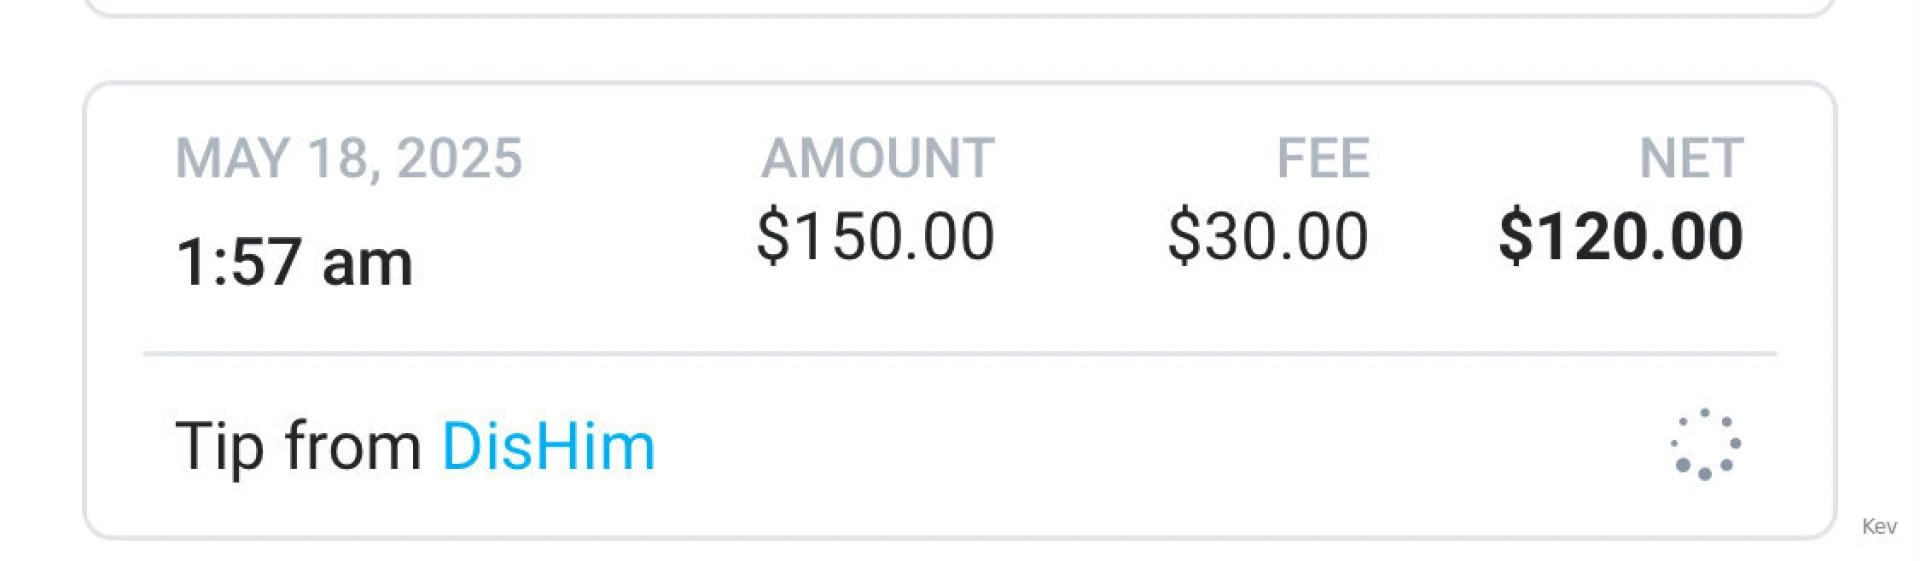The width and height of the screenshot is (1920, 561).
Task: Click the dotted loading spinner icon
Action: 1705,444
